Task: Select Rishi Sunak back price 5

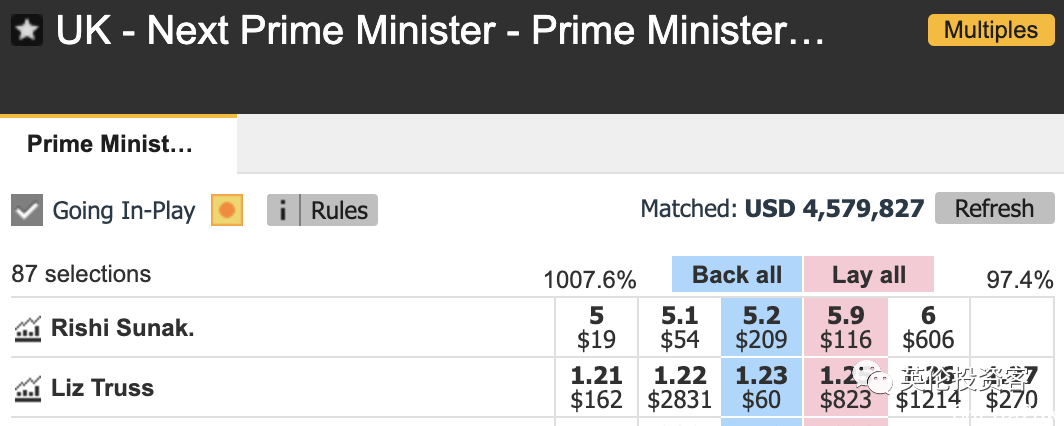Action: [x=596, y=327]
